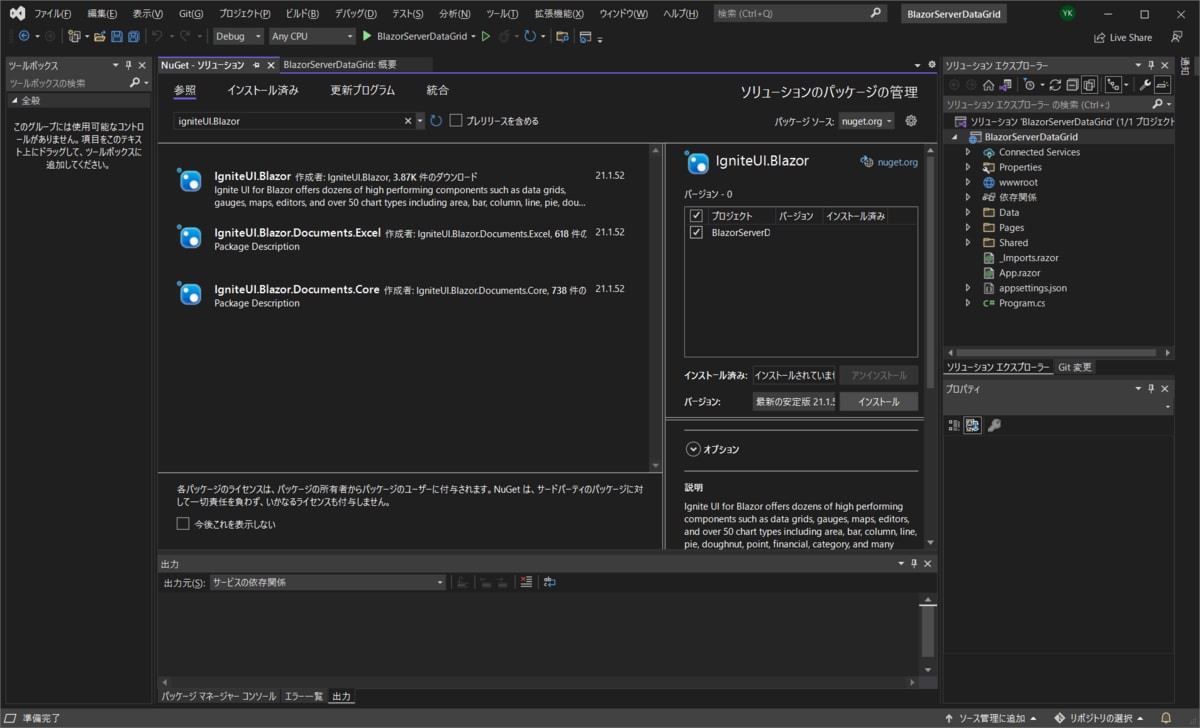This screenshot has width=1200, height=728.
Task: Click the インストール button
Action: tap(878, 401)
